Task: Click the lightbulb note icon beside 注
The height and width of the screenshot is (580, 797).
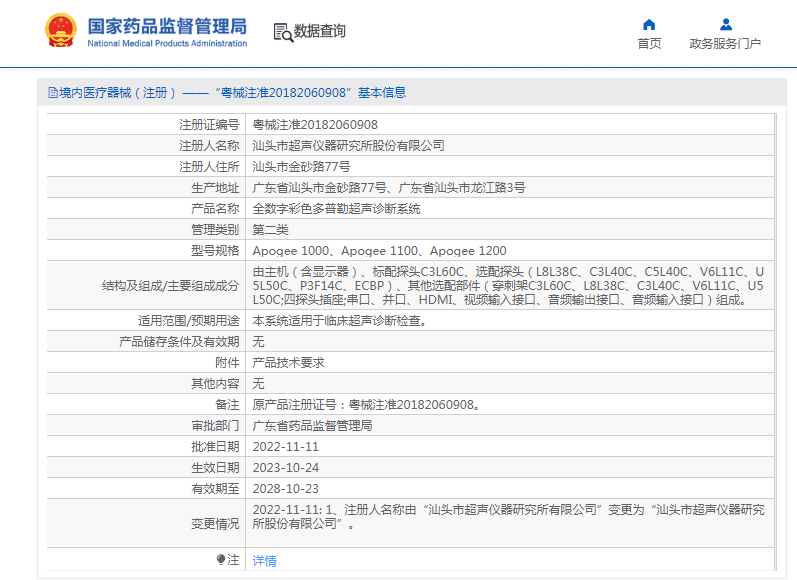Action: point(221,560)
